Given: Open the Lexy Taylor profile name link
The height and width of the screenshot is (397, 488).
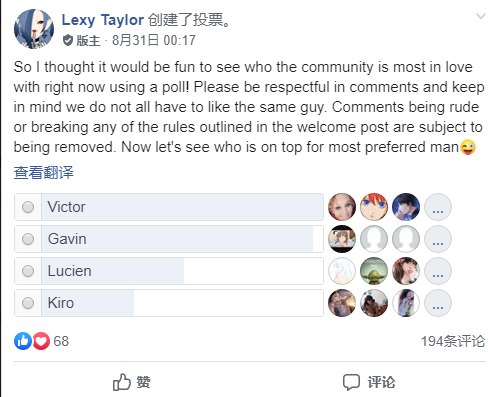Looking at the screenshot, I should pos(103,20).
